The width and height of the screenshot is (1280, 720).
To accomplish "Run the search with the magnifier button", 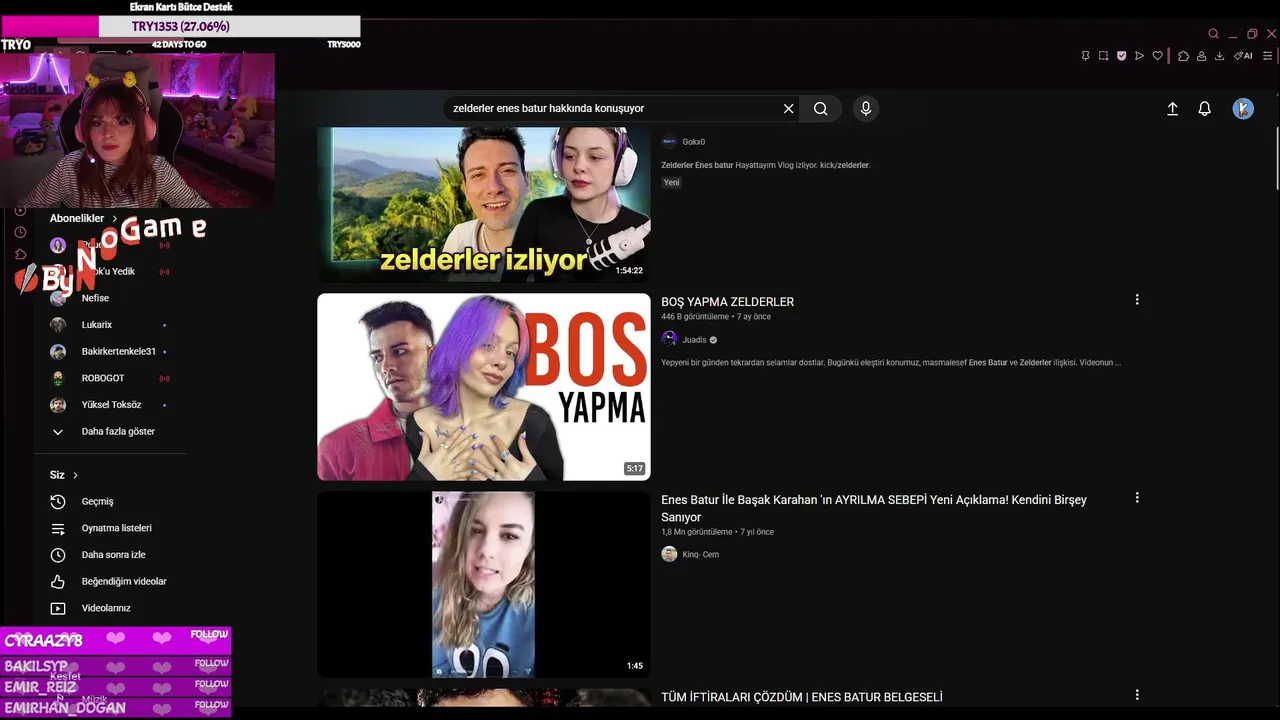I will click(821, 108).
